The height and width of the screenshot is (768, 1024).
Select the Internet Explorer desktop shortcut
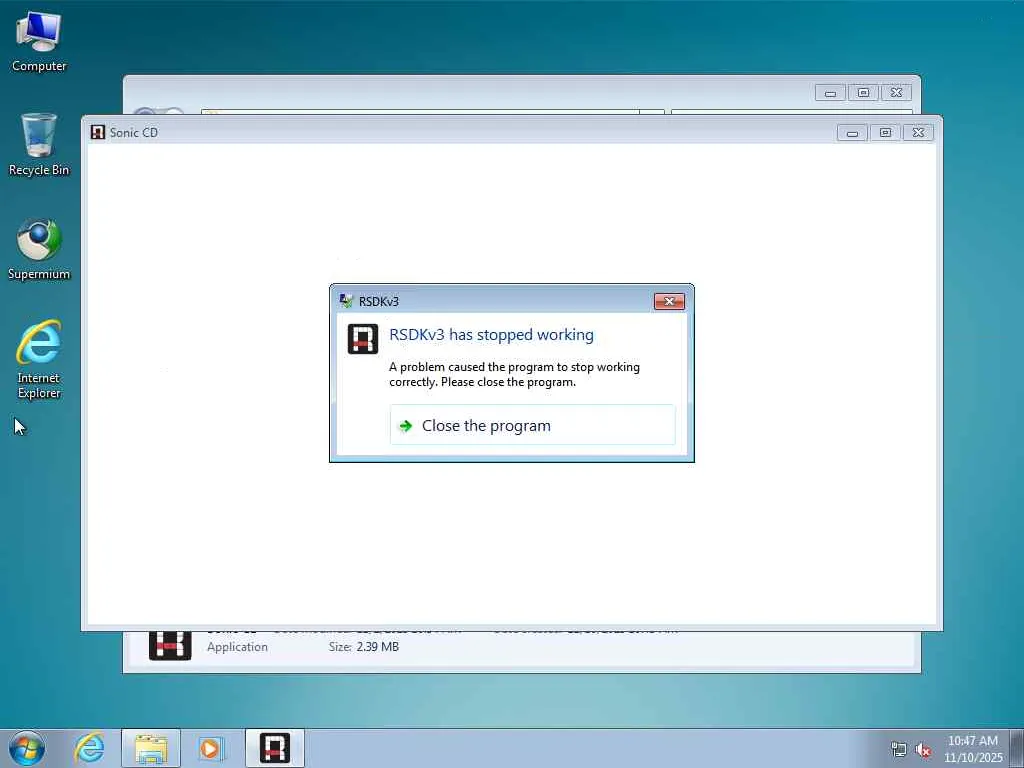[x=39, y=359]
